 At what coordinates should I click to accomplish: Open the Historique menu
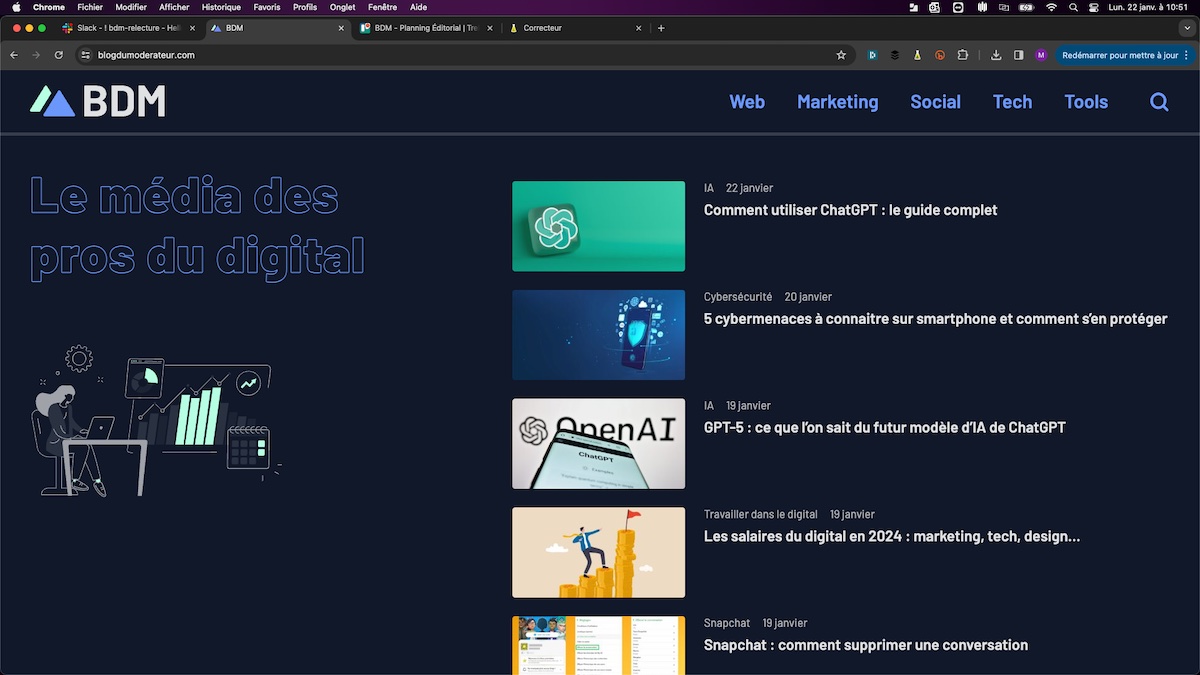click(x=221, y=7)
